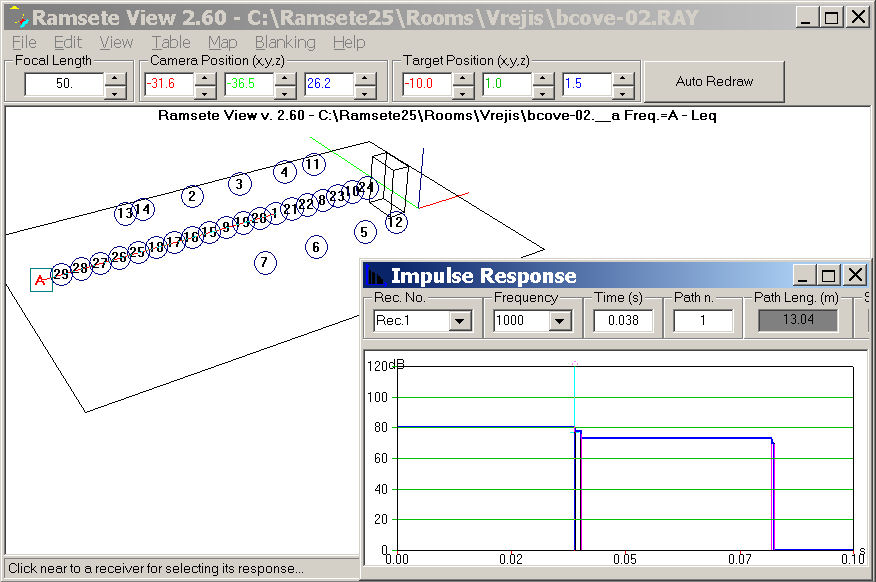Image resolution: width=876 pixels, height=582 pixels.
Task: Select receiver 13 in room view
Action: 123,213
